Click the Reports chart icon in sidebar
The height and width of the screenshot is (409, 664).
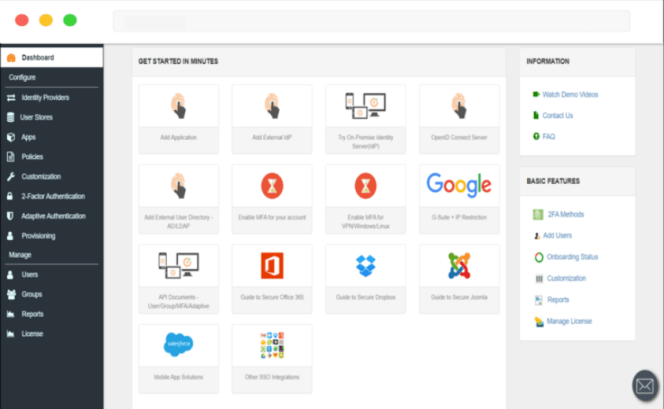click(x=11, y=314)
